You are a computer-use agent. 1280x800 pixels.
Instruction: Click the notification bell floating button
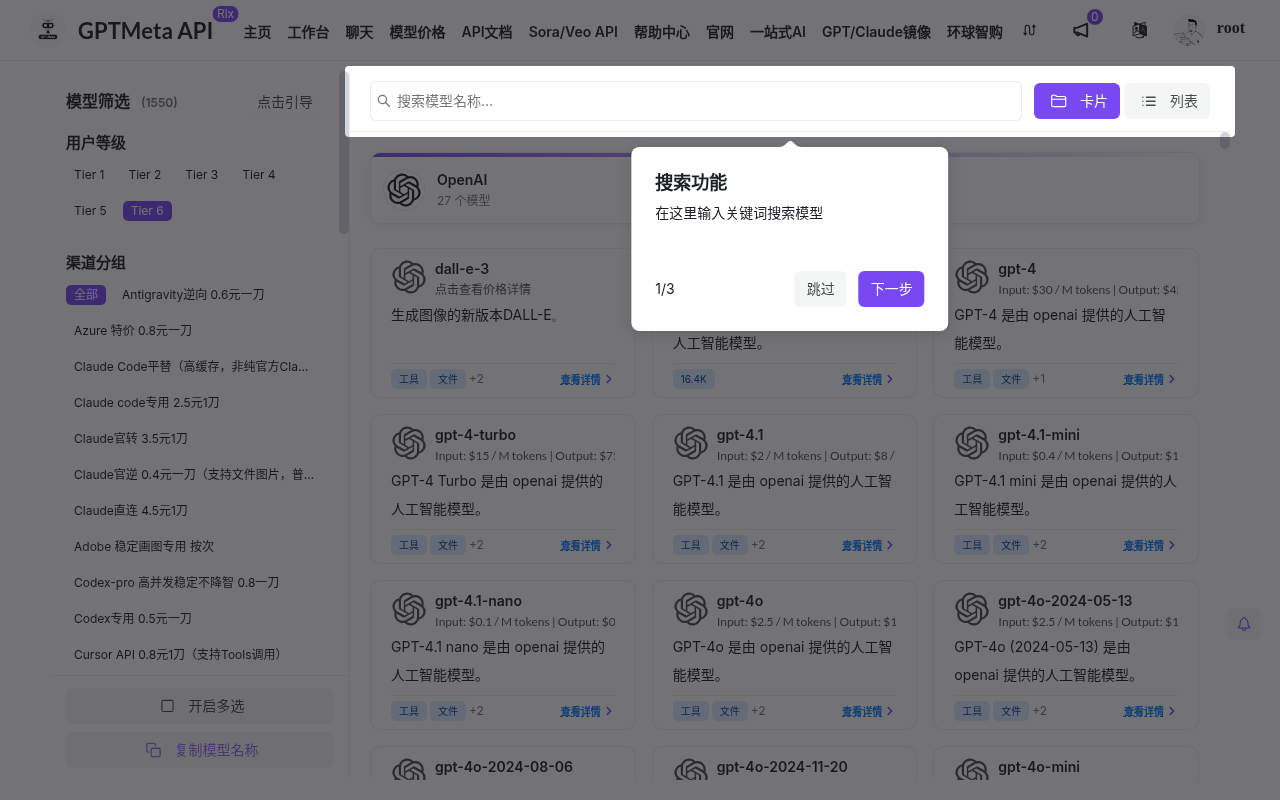click(1244, 624)
